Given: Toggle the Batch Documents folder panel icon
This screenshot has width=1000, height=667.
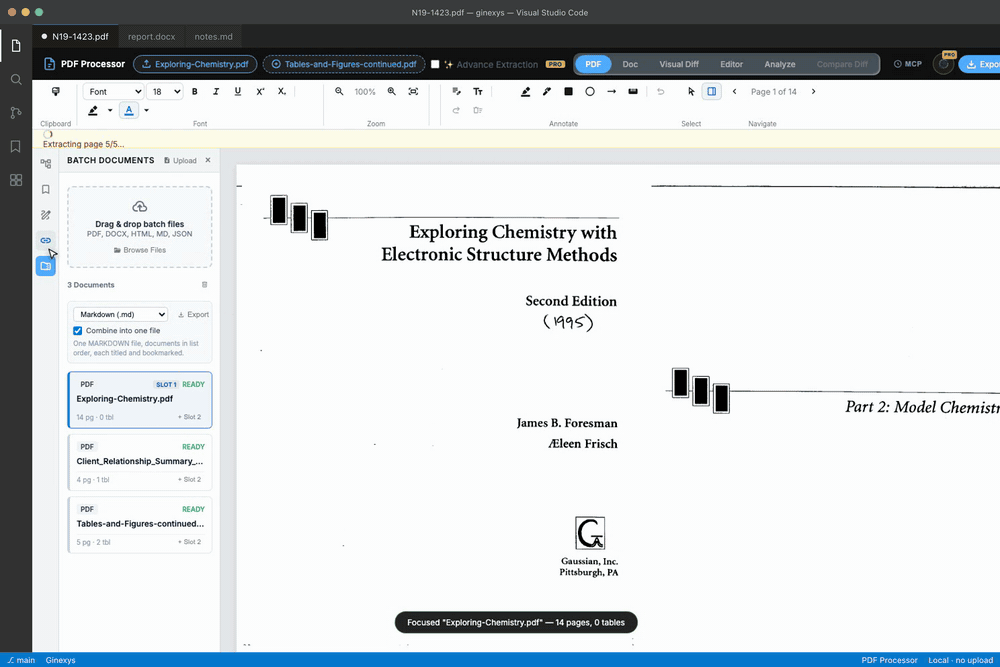Looking at the screenshot, I should [x=46, y=266].
